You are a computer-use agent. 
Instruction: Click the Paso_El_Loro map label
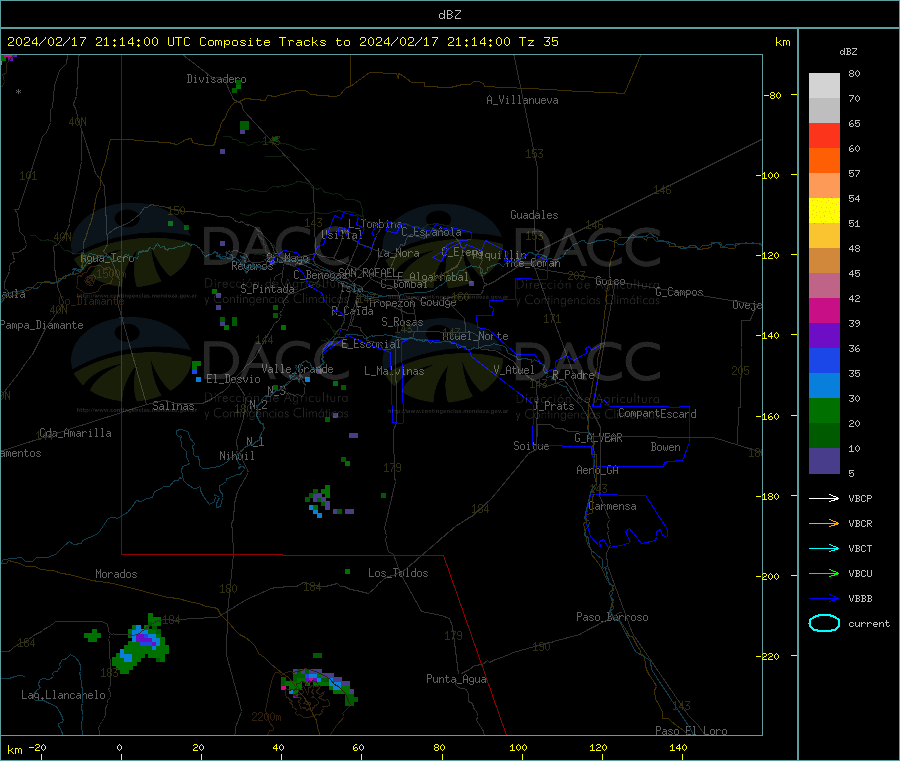tap(692, 731)
